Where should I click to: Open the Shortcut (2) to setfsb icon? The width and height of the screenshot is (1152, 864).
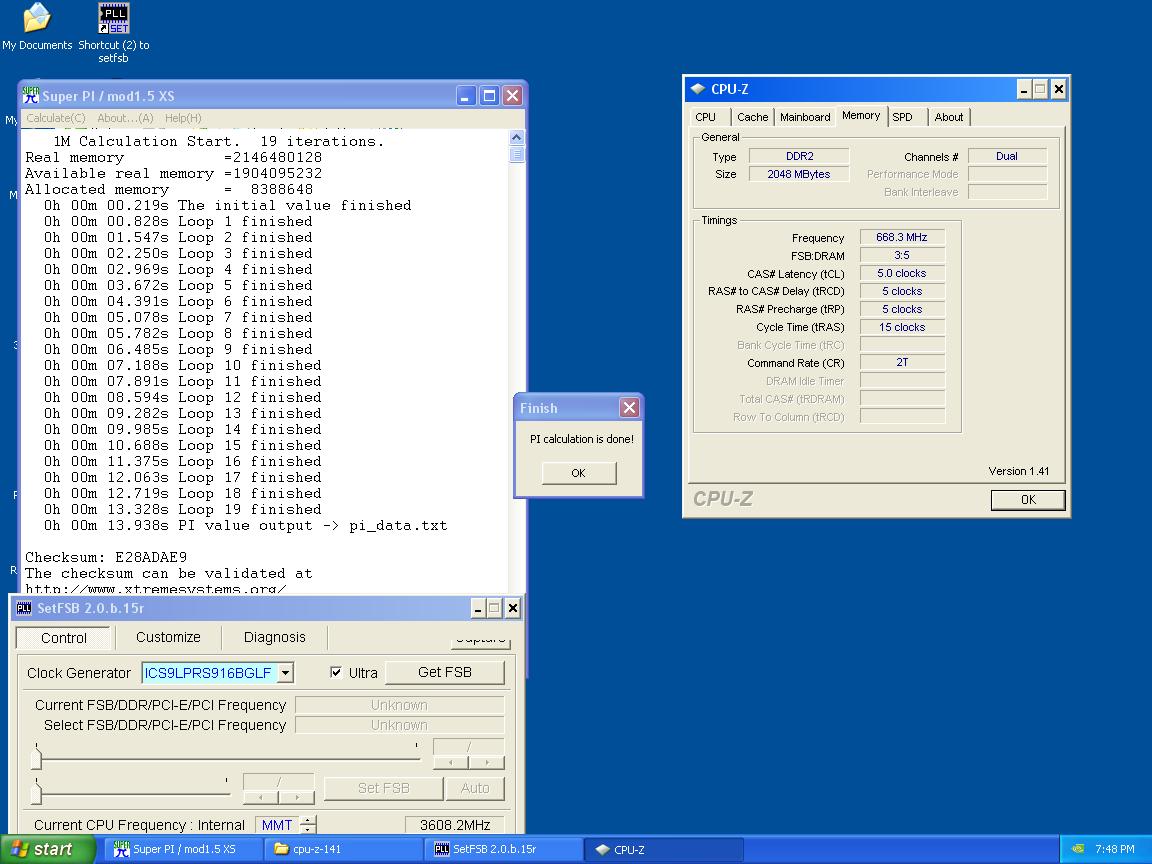pos(114,33)
